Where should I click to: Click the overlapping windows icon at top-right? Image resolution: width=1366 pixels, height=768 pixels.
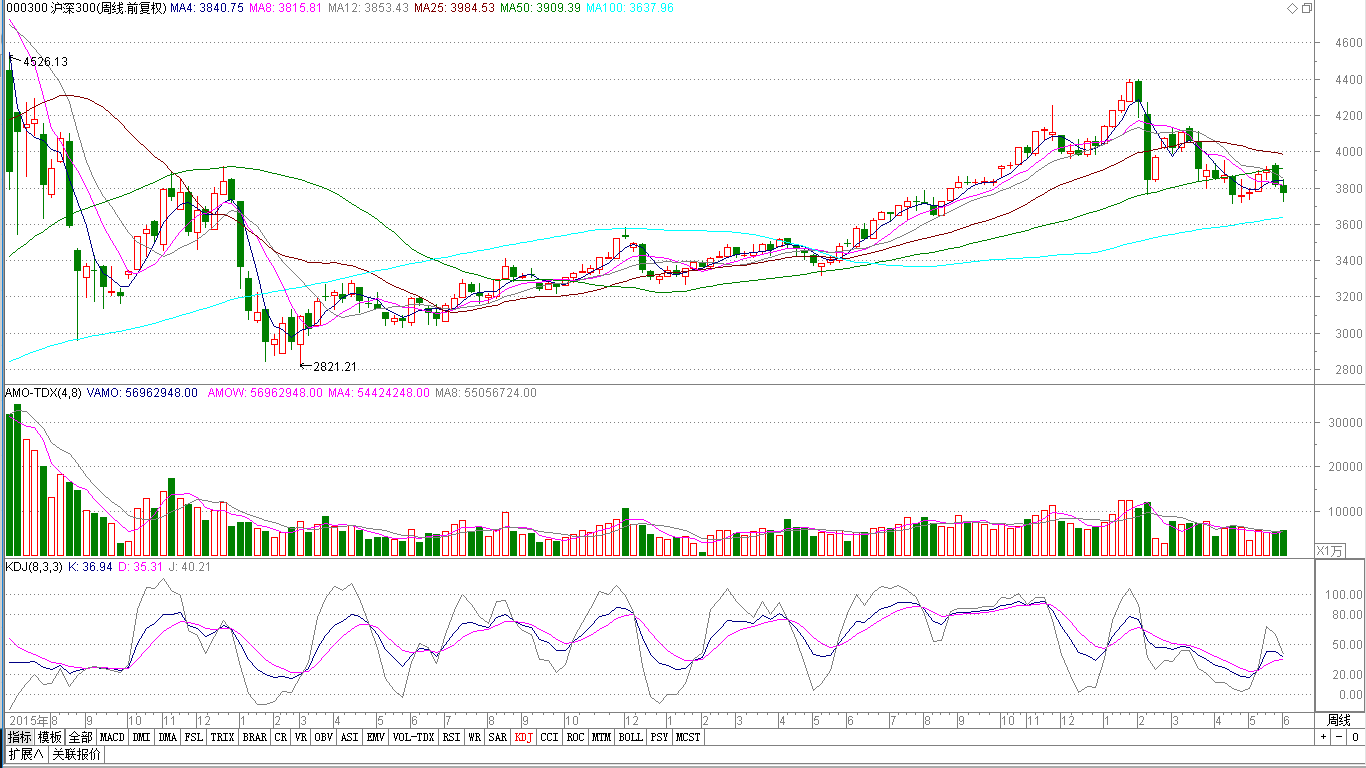tap(1307, 8)
